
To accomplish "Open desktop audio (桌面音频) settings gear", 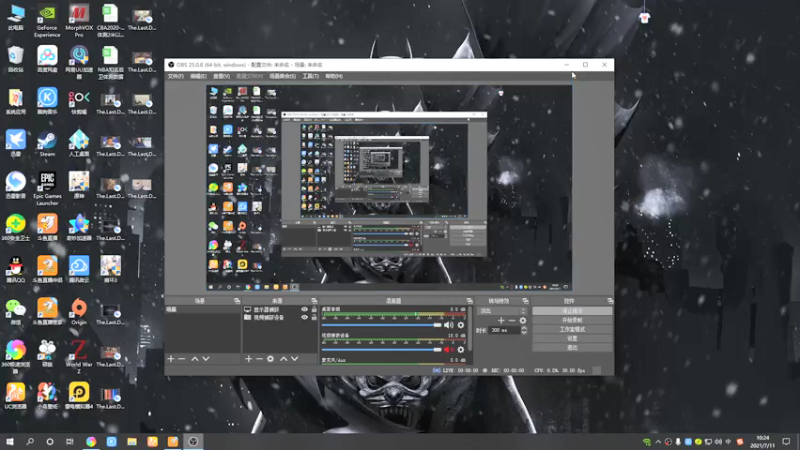I will click(461, 325).
